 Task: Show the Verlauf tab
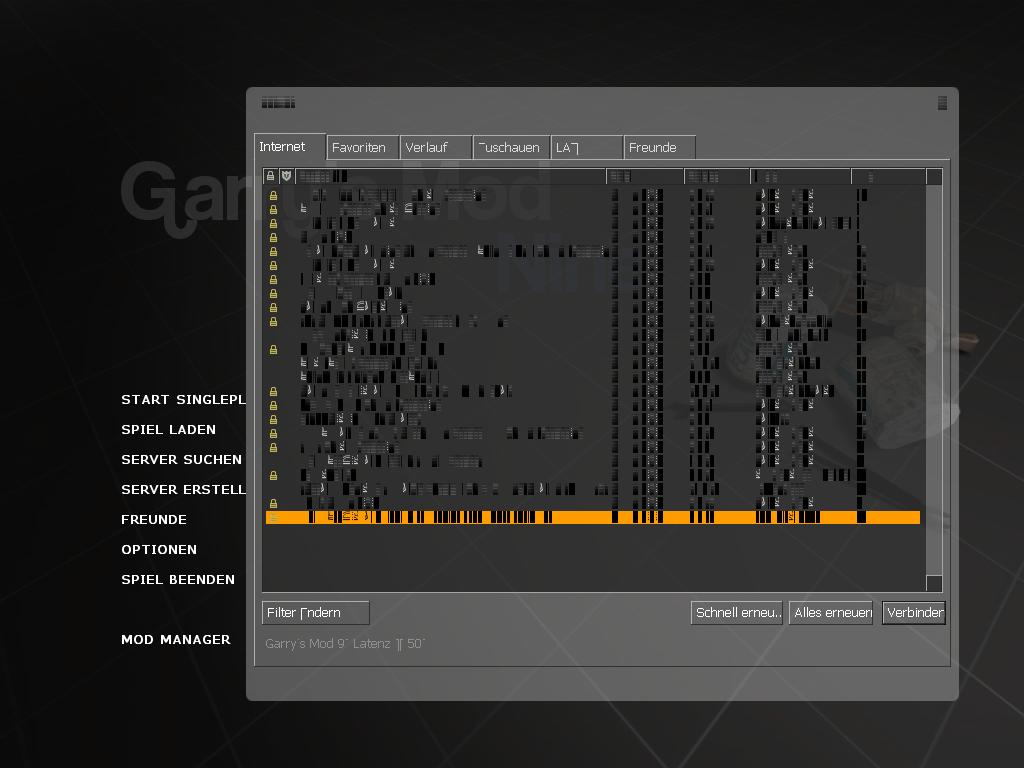click(x=436, y=148)
